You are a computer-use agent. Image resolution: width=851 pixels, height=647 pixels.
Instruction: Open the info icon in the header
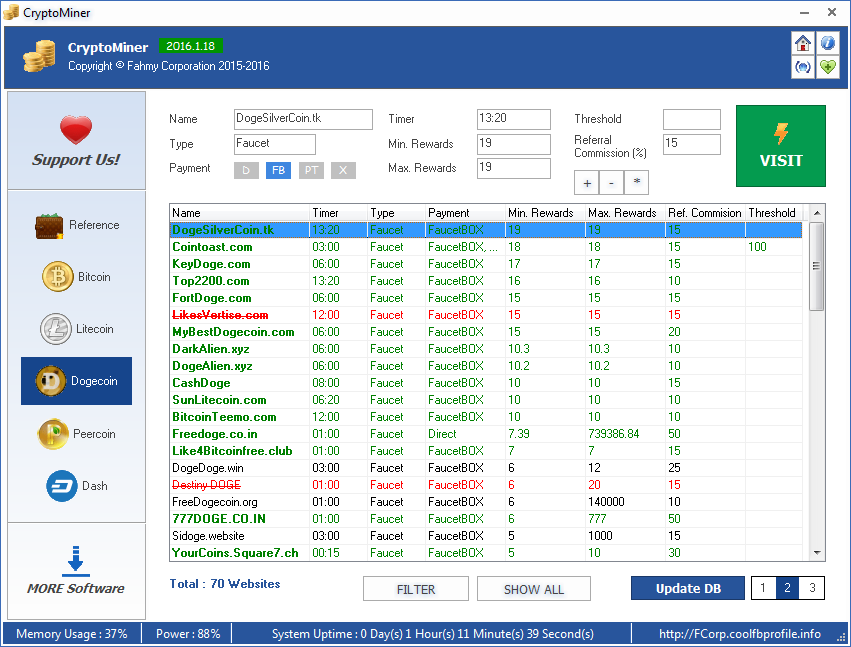(828, 43)
